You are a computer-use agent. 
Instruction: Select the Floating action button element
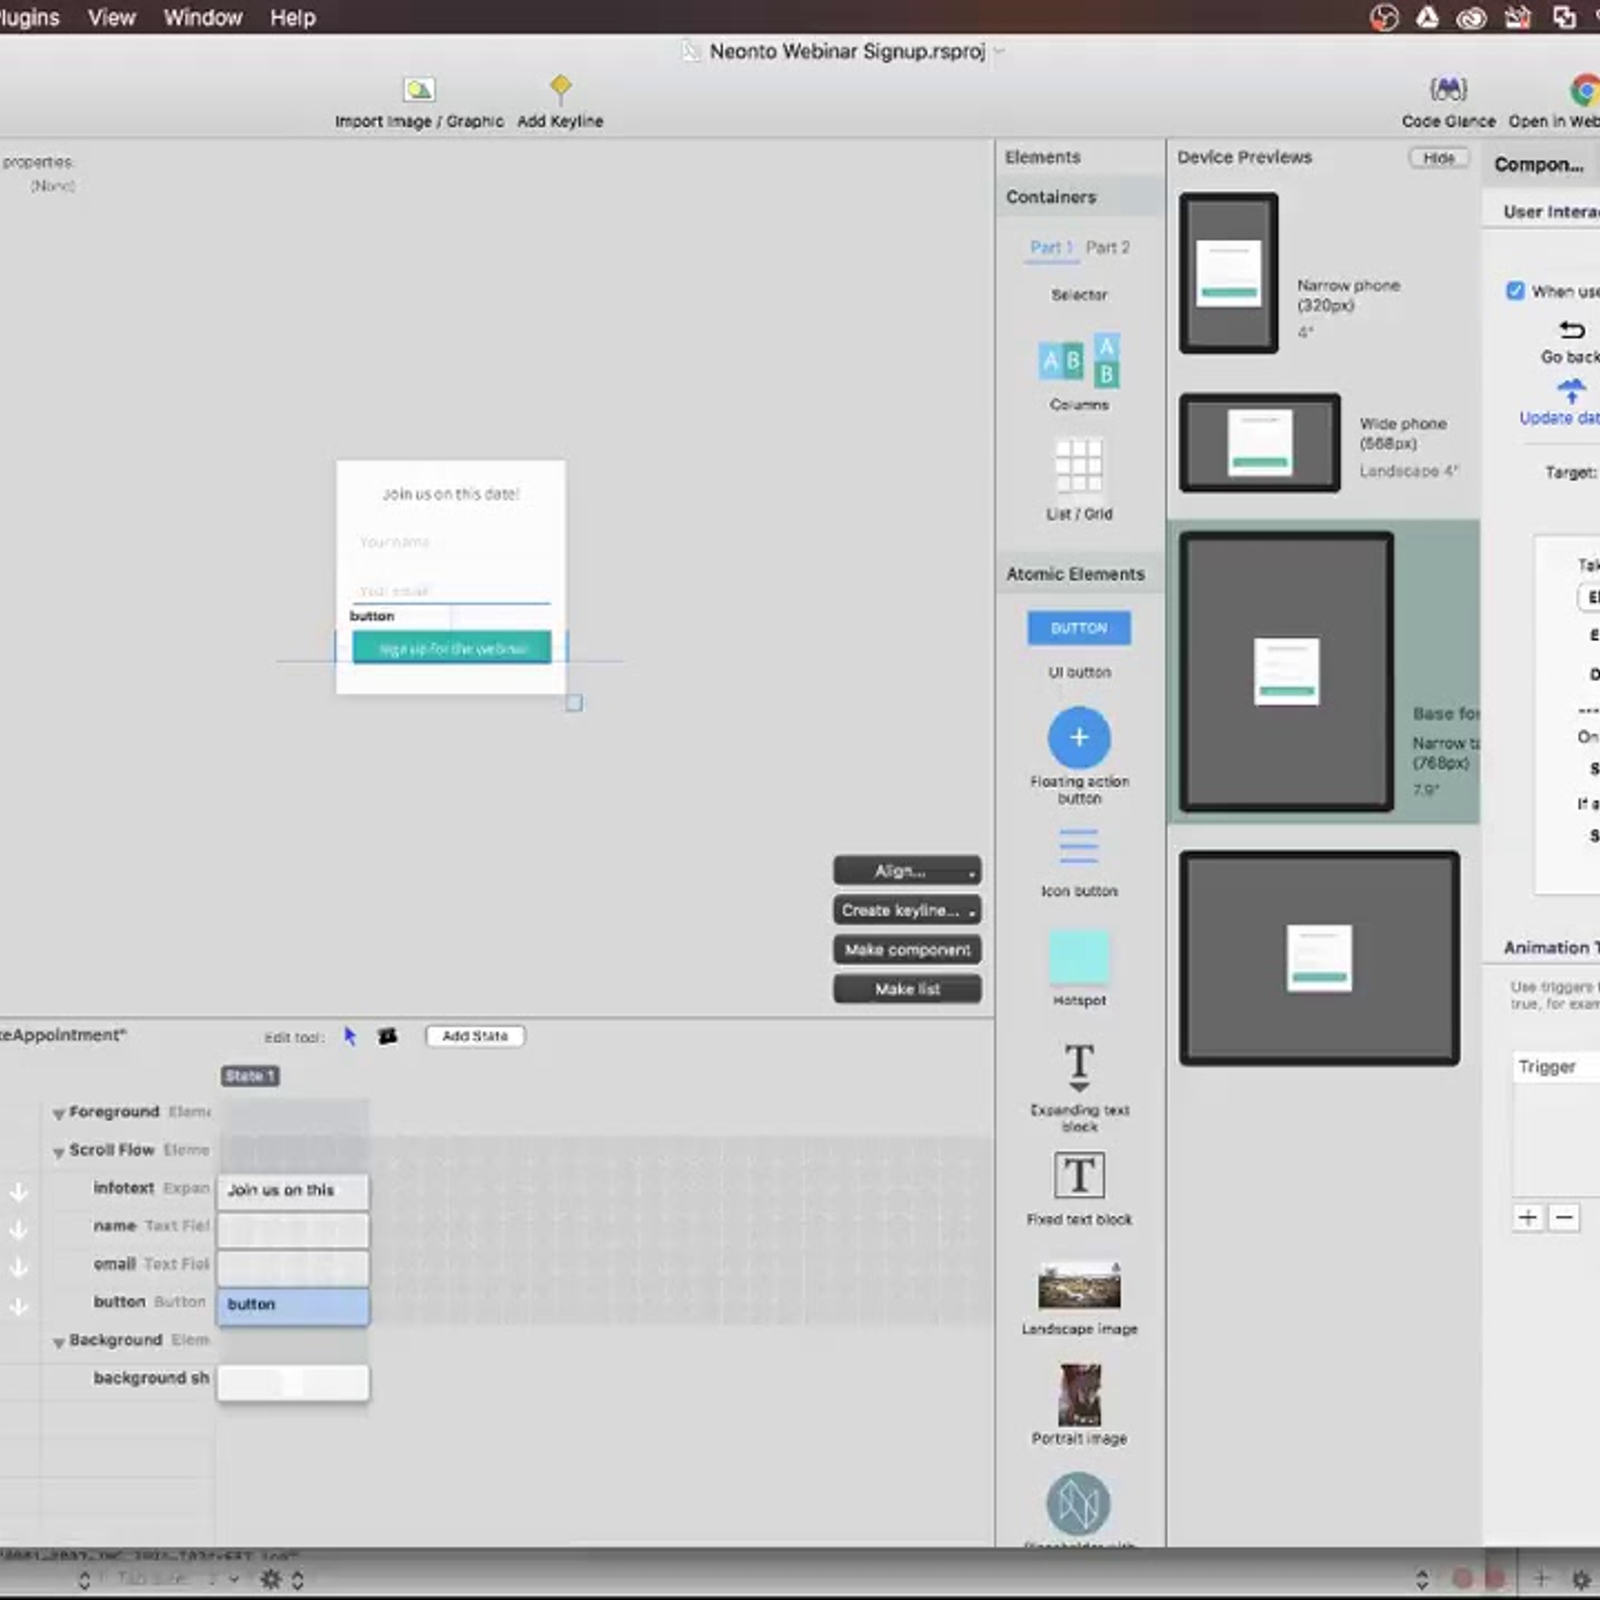1079,738
